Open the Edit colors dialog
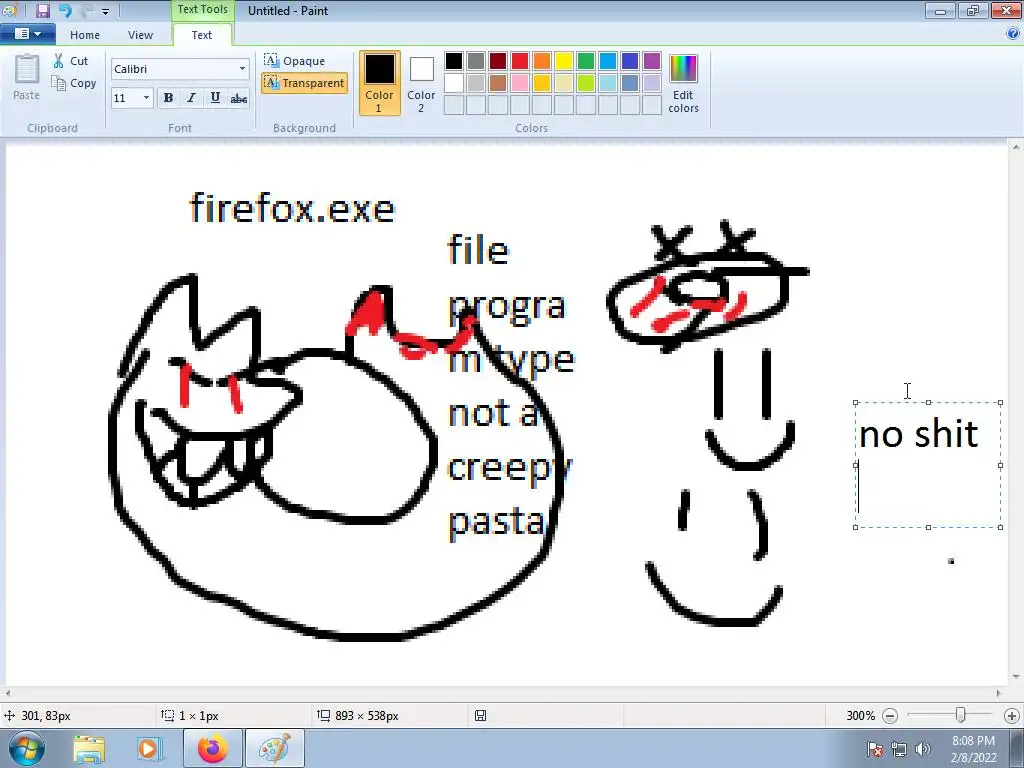This screenshot has width=1024, height=768. click(x=683, y=84)
